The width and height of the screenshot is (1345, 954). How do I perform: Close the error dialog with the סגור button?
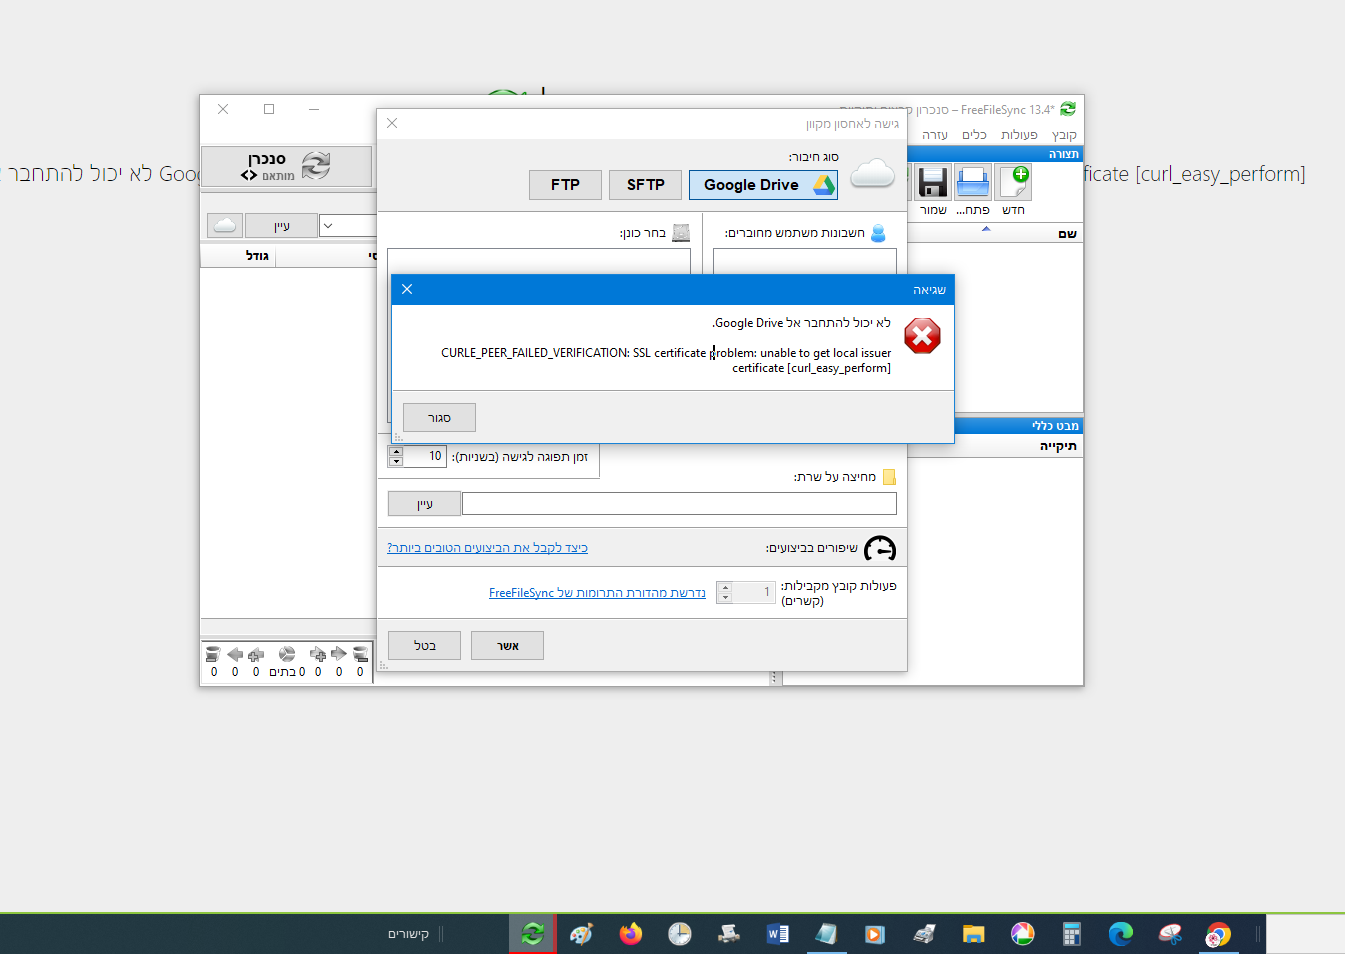[x=439, y=418]
